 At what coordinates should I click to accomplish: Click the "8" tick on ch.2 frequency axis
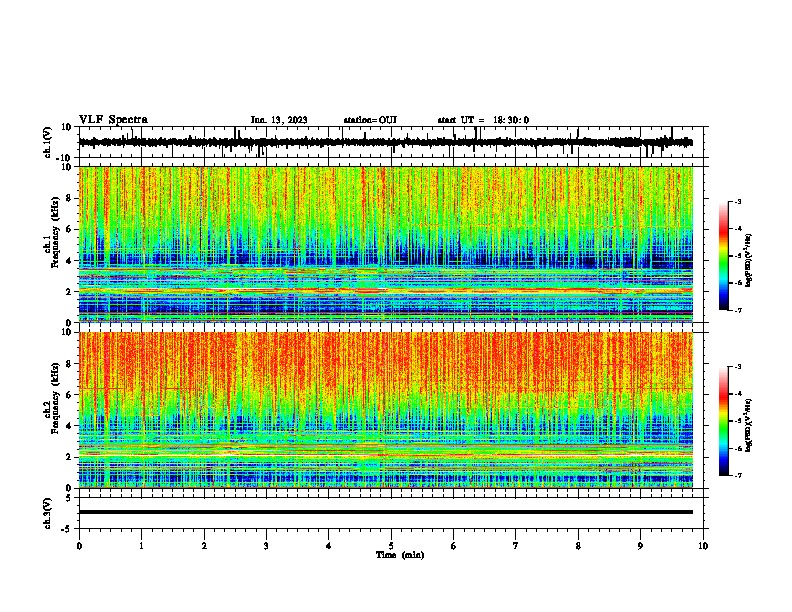(69, 364)
